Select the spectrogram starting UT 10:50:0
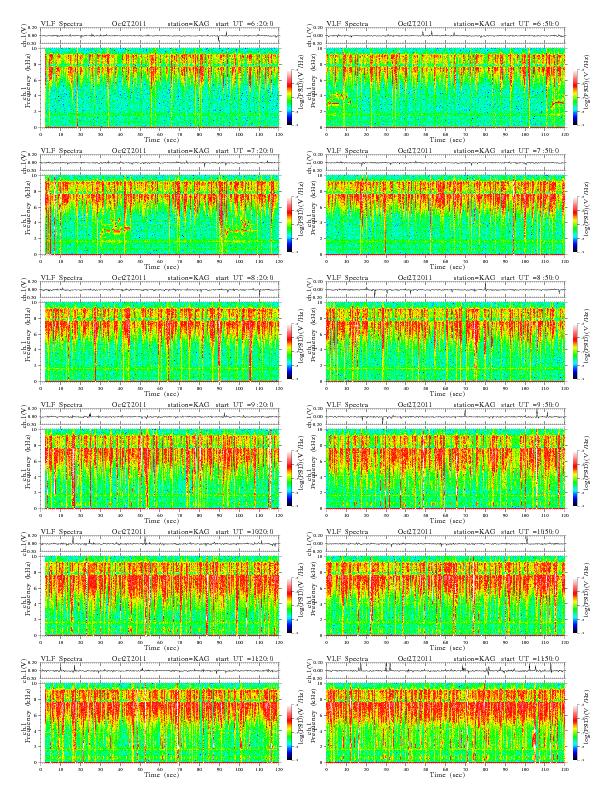612x792 pixels. click(x=445, y=596)
